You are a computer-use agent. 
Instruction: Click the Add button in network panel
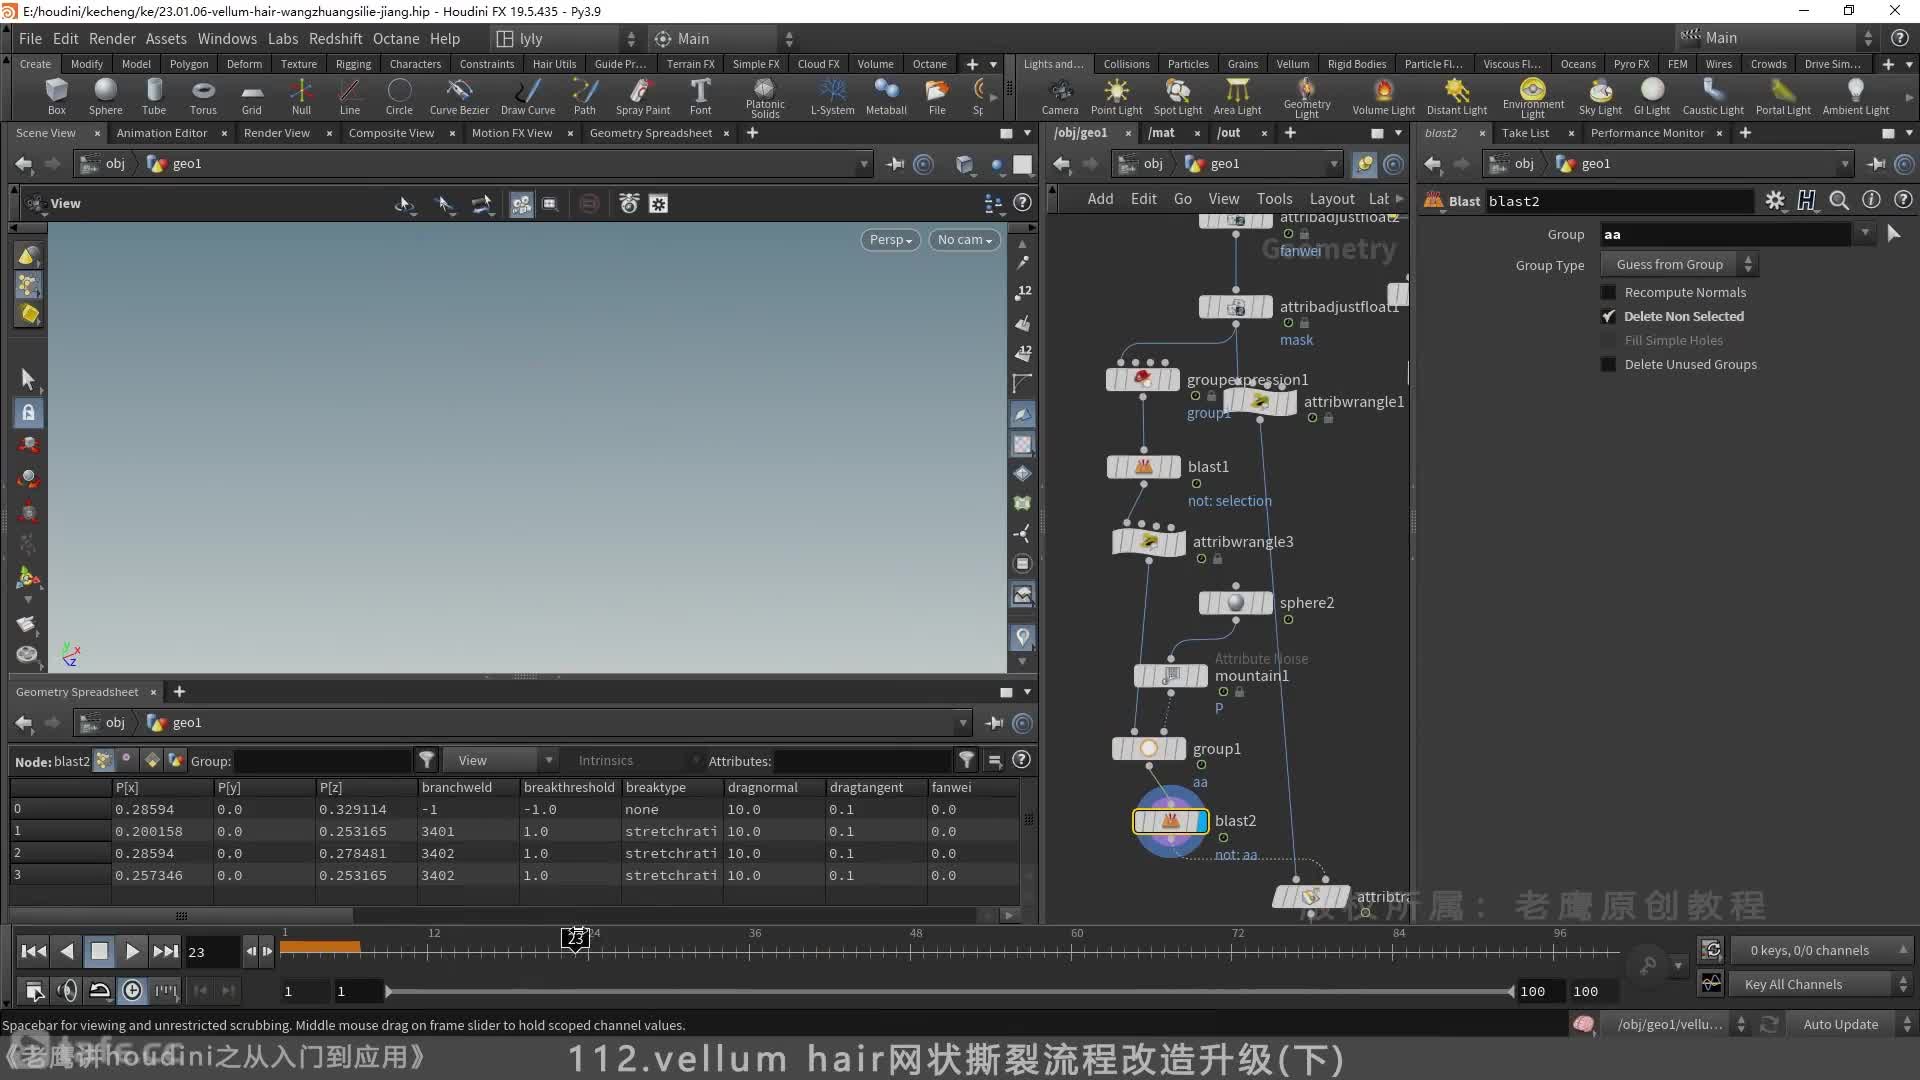click(1098, 198)
